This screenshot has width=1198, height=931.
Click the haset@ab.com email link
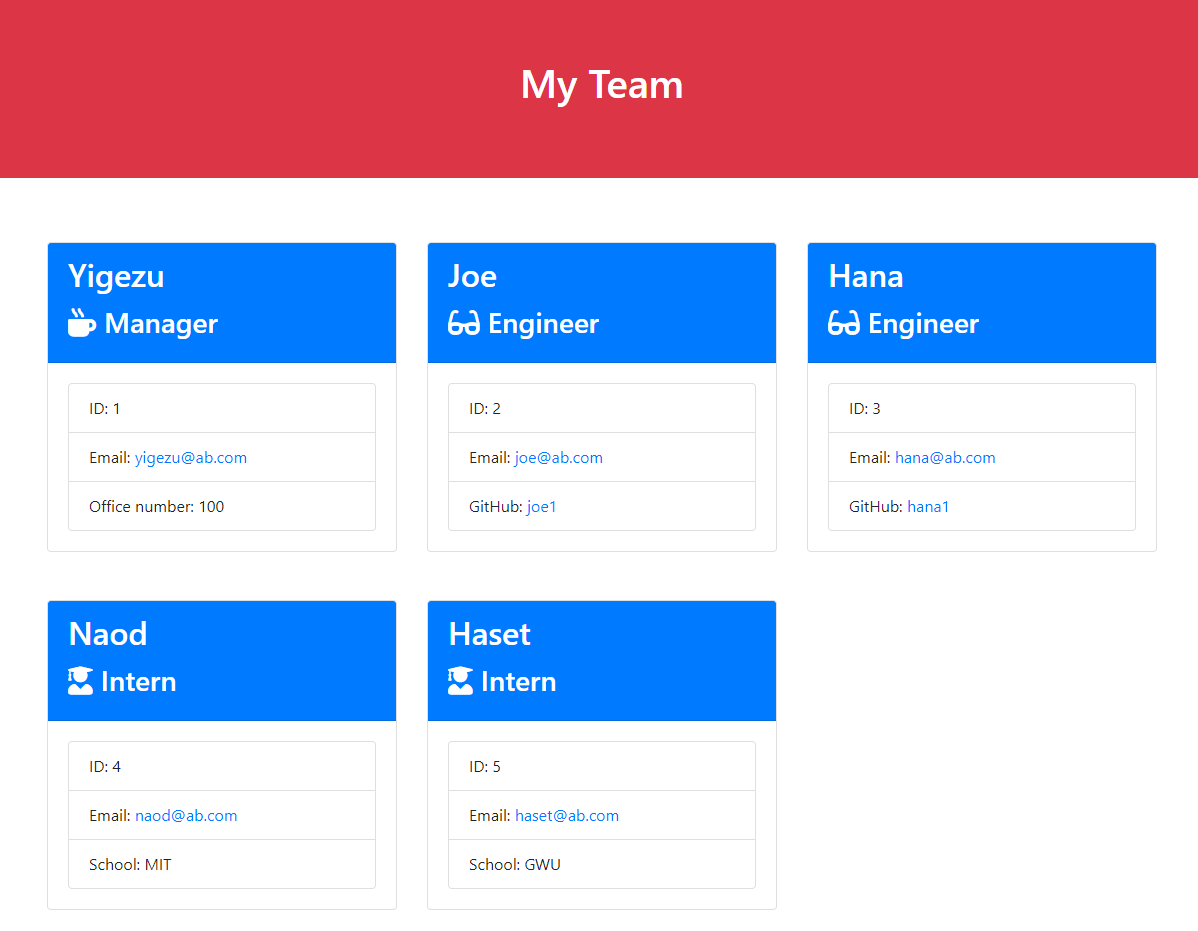click(567, 815)
